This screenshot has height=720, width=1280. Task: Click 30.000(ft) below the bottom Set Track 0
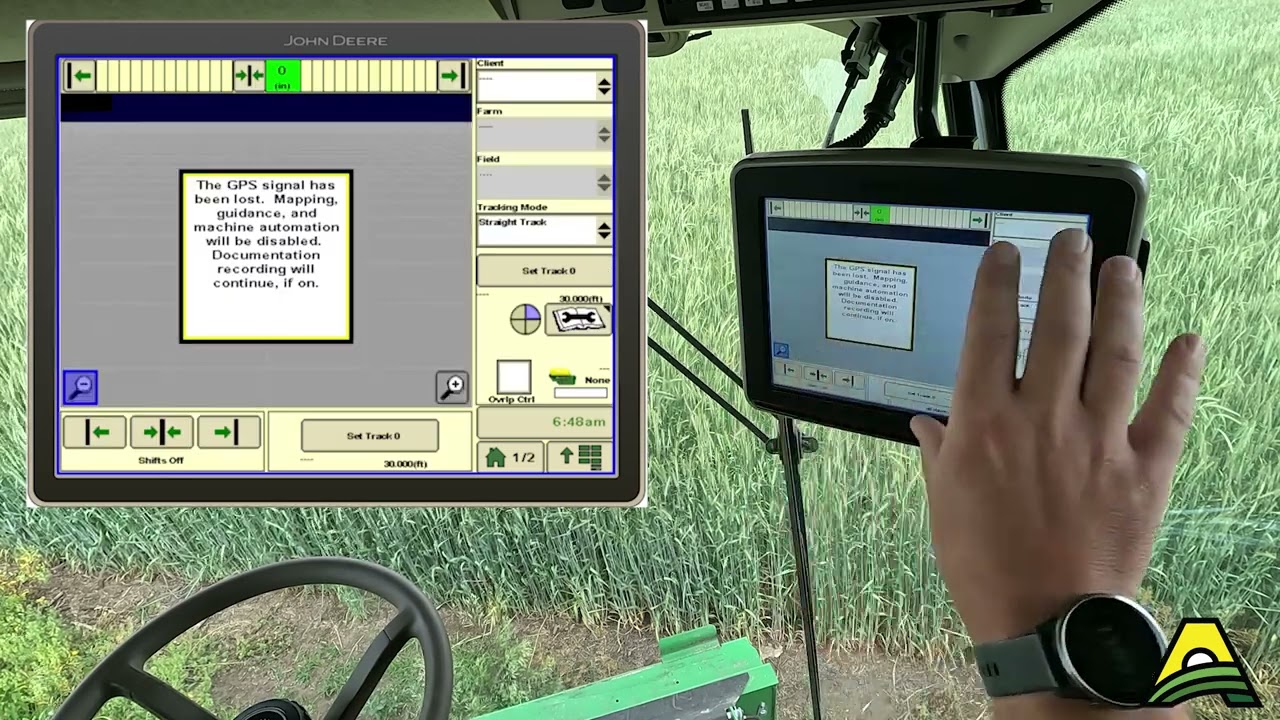[x=405, y=464]
